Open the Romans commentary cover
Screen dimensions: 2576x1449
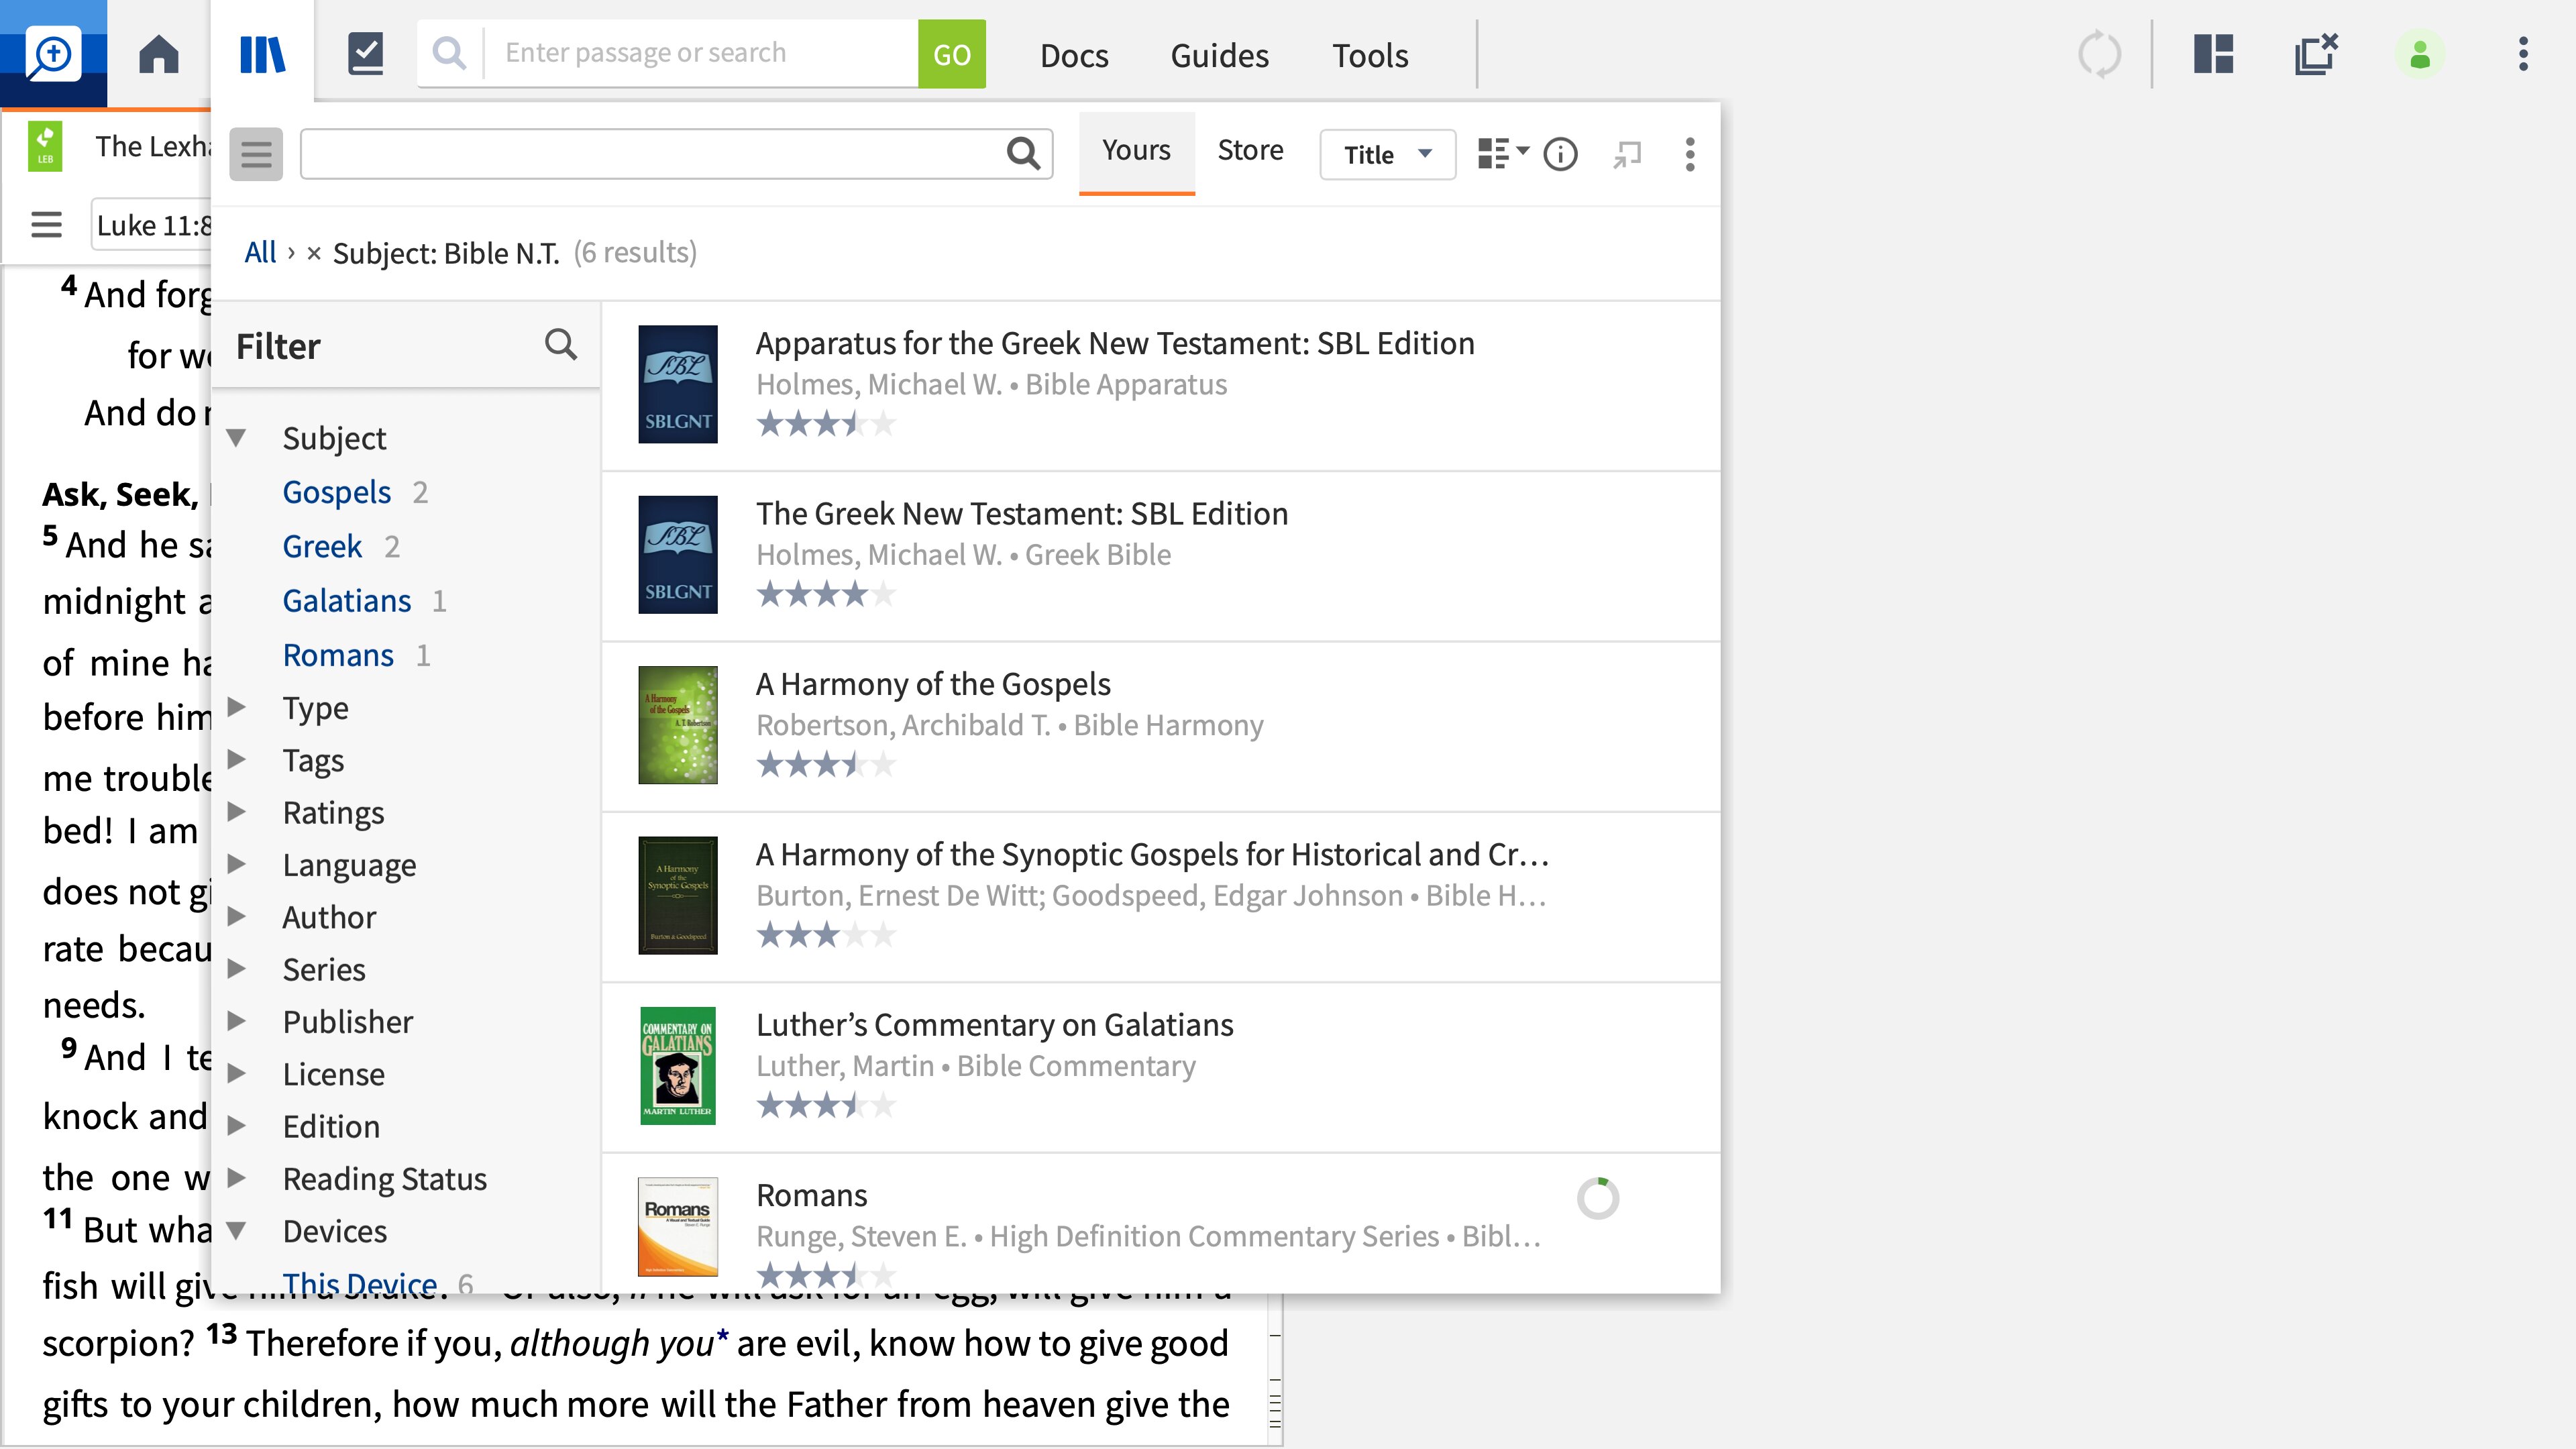pyautogui.click(x=678, y=1227)
